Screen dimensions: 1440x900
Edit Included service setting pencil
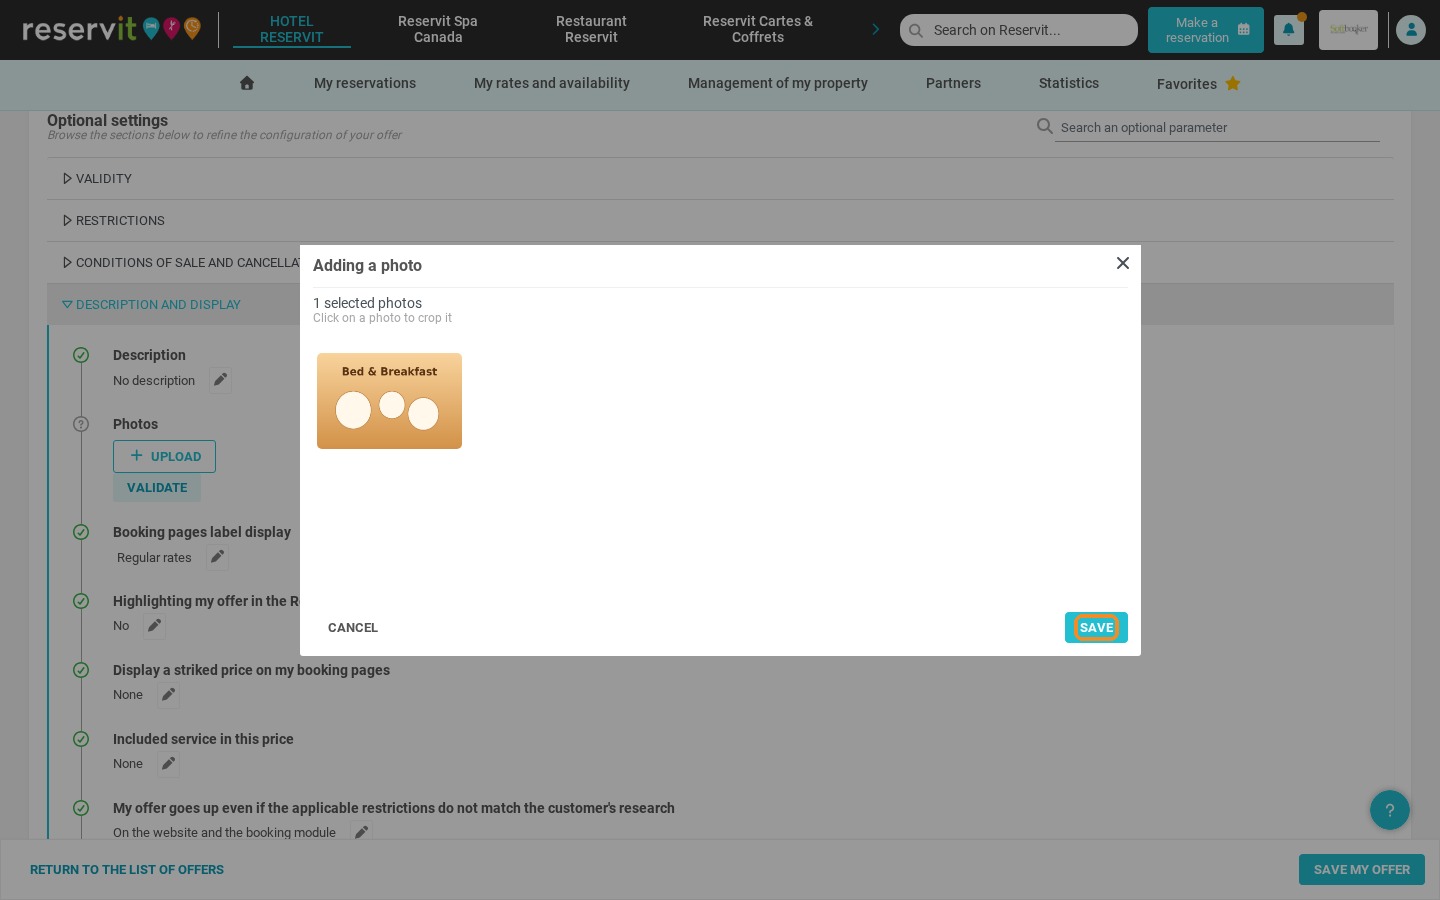click(x=168, y=764)
